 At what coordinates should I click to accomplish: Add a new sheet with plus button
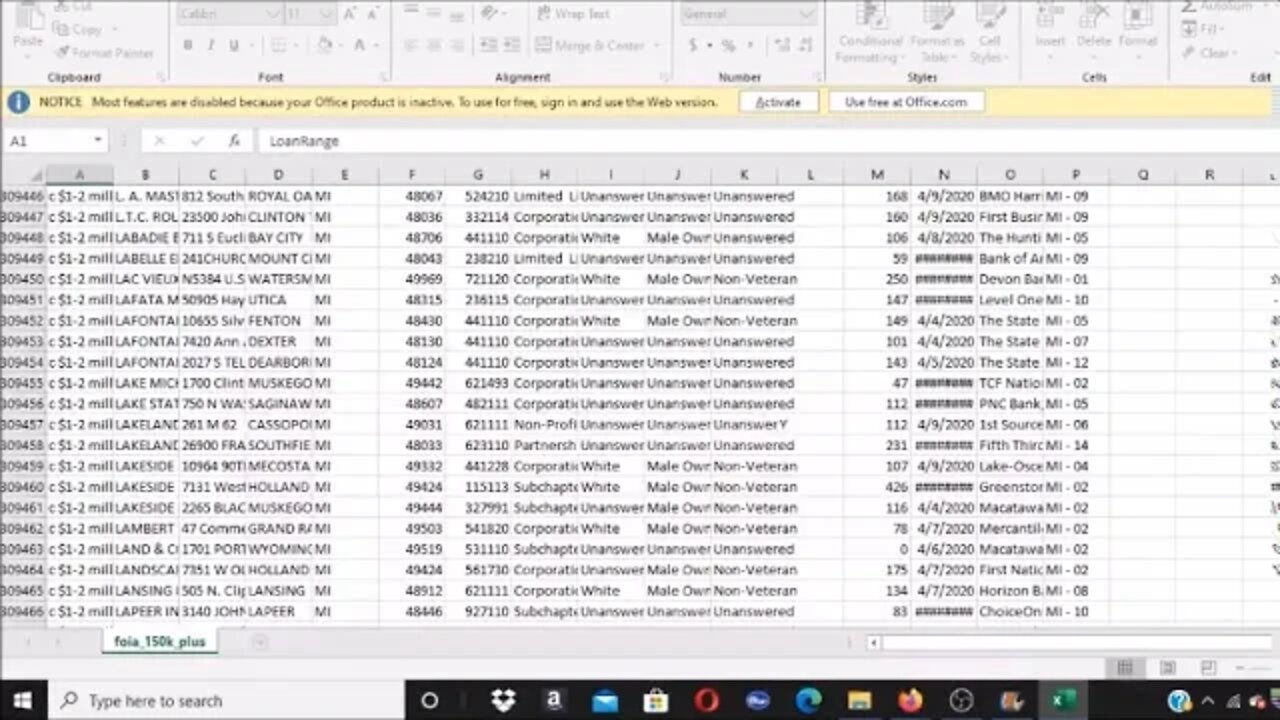[x=260, y=642]
